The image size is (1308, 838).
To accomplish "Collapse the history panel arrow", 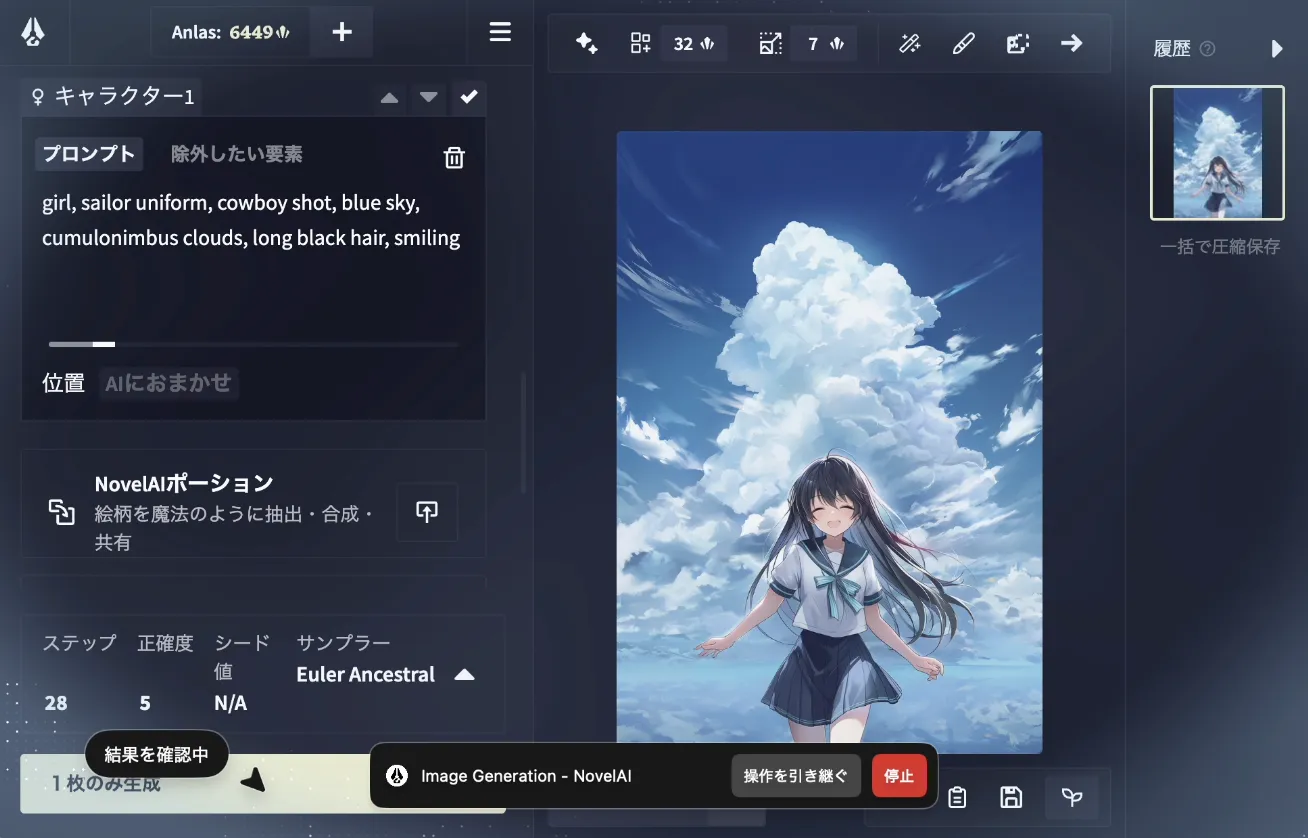I will (x=1277, y=48).
